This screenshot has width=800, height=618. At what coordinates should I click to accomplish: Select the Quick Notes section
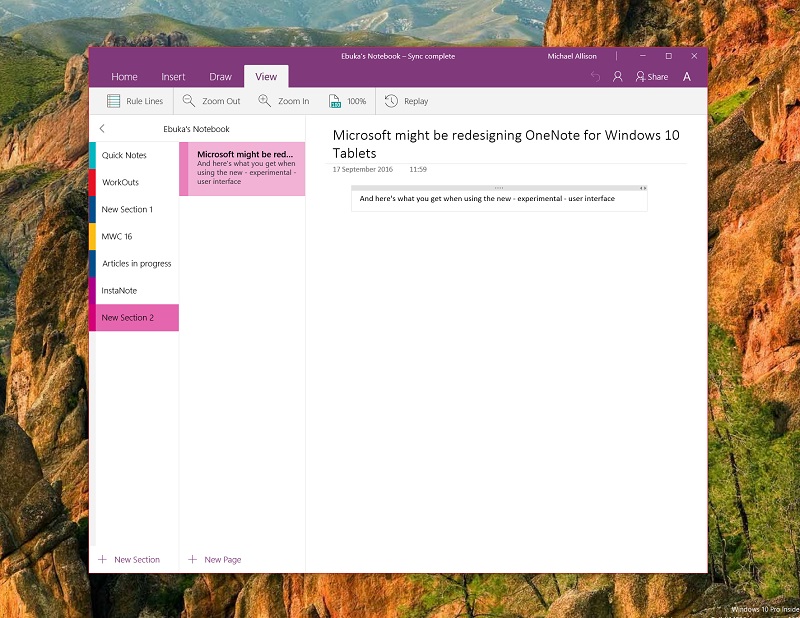[134, 155]
